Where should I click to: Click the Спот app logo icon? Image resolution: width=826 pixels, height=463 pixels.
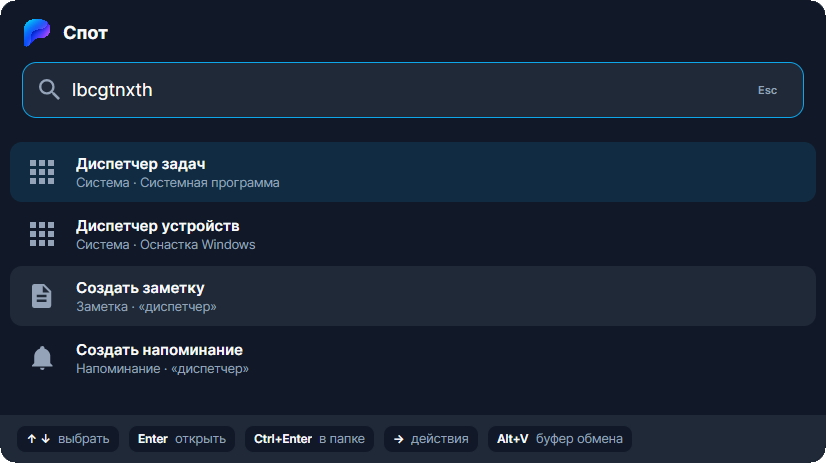(37, 33)
